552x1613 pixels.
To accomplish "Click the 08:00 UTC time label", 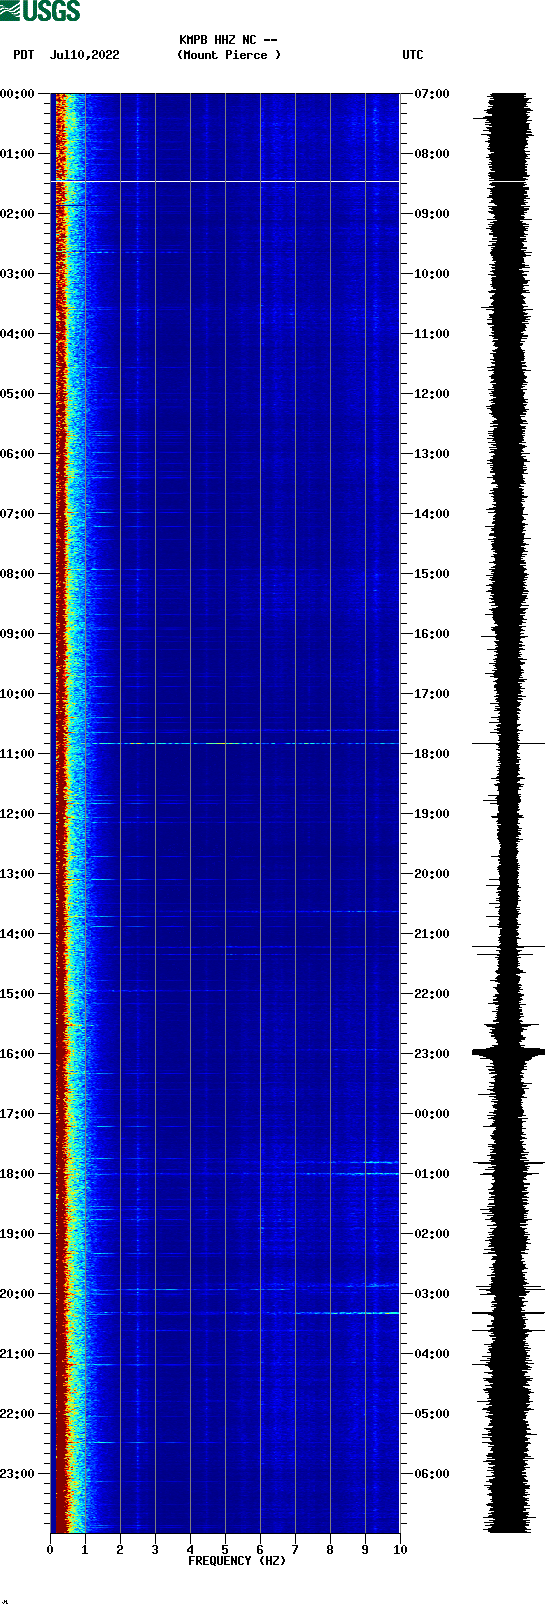I will point(432,154).
